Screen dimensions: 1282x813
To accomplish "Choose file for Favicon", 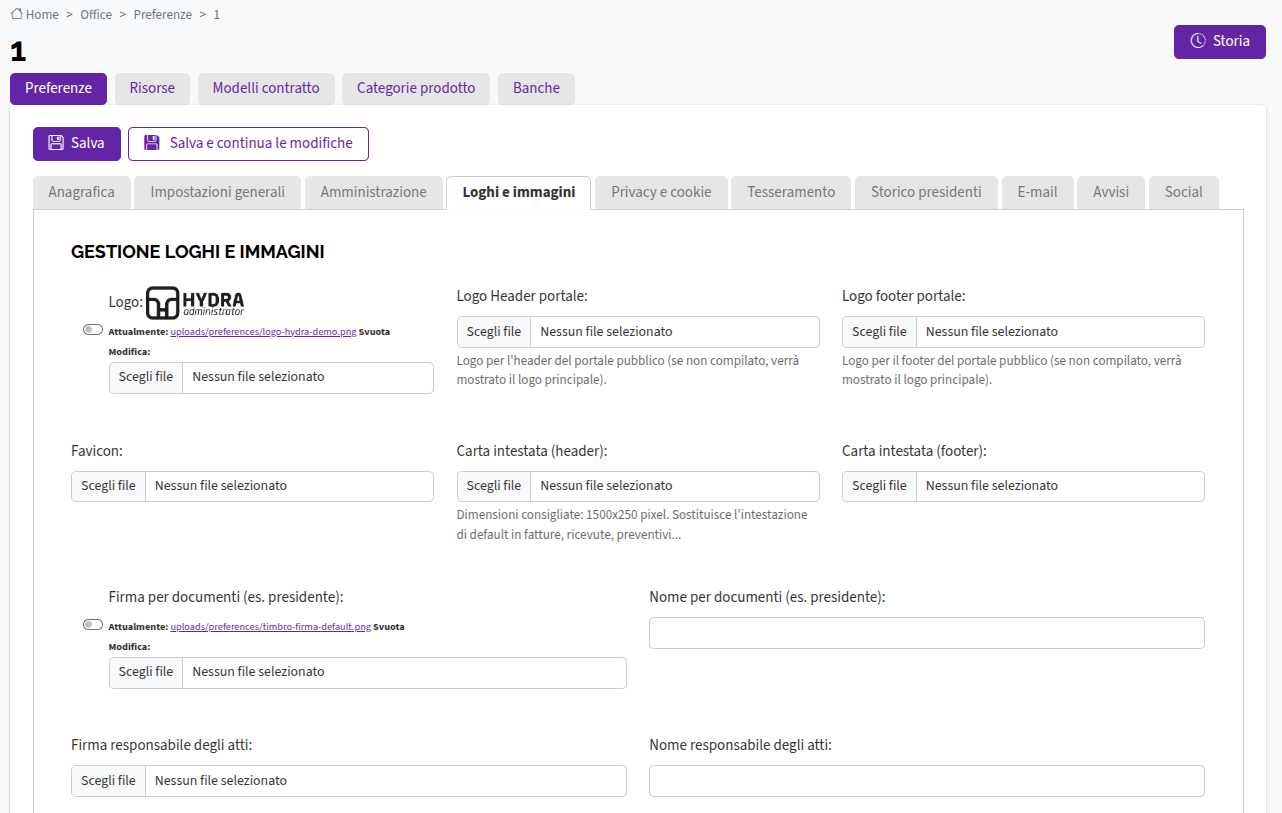I will click(252, 486).
